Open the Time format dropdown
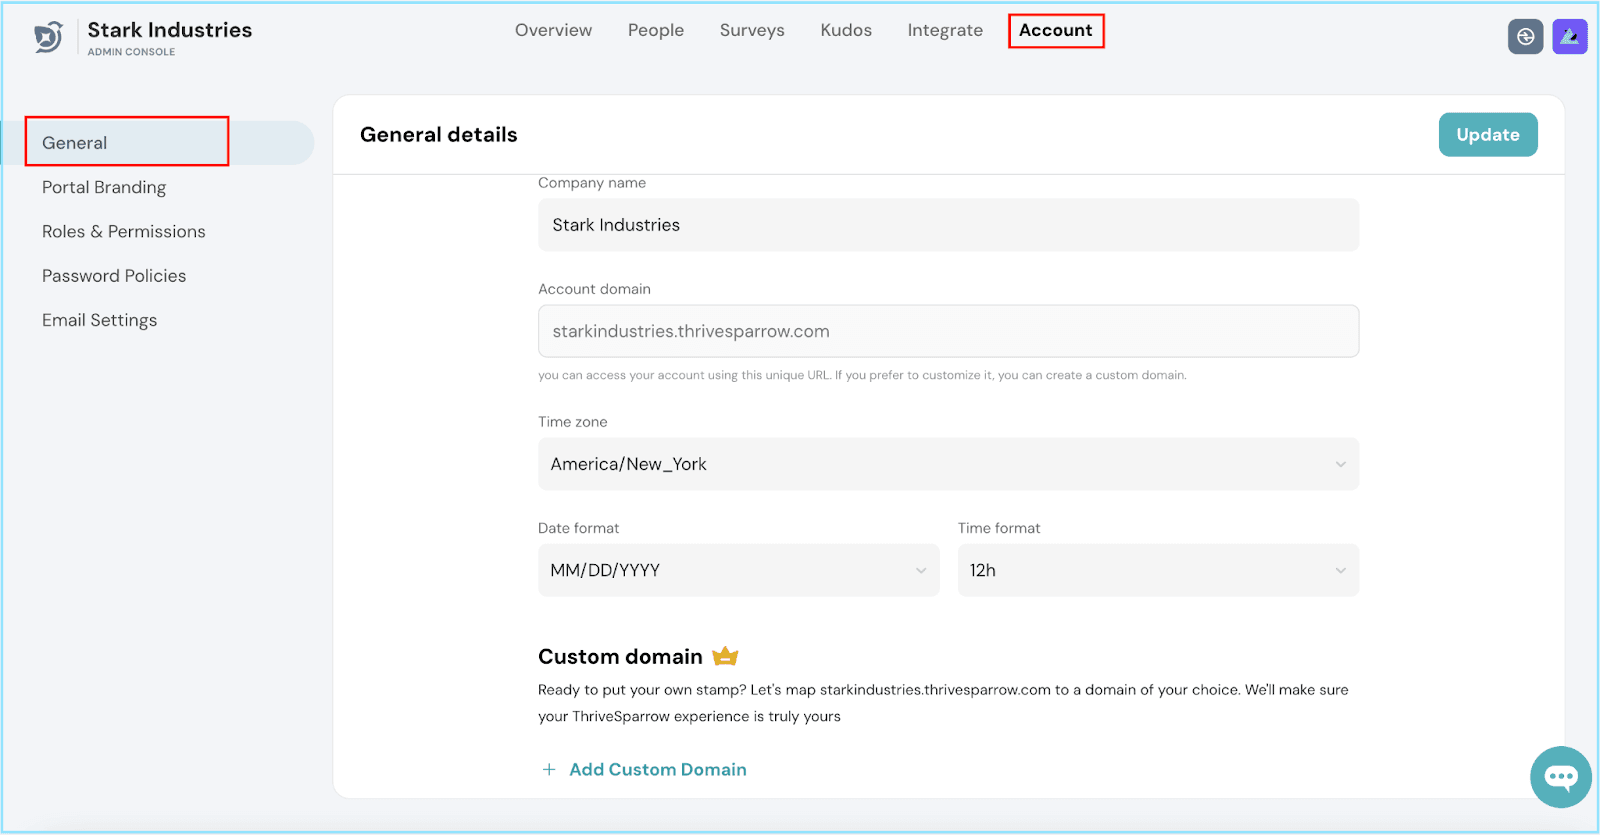Image resolution: width=1600 pixels, height=835 pixels. 1158,570
